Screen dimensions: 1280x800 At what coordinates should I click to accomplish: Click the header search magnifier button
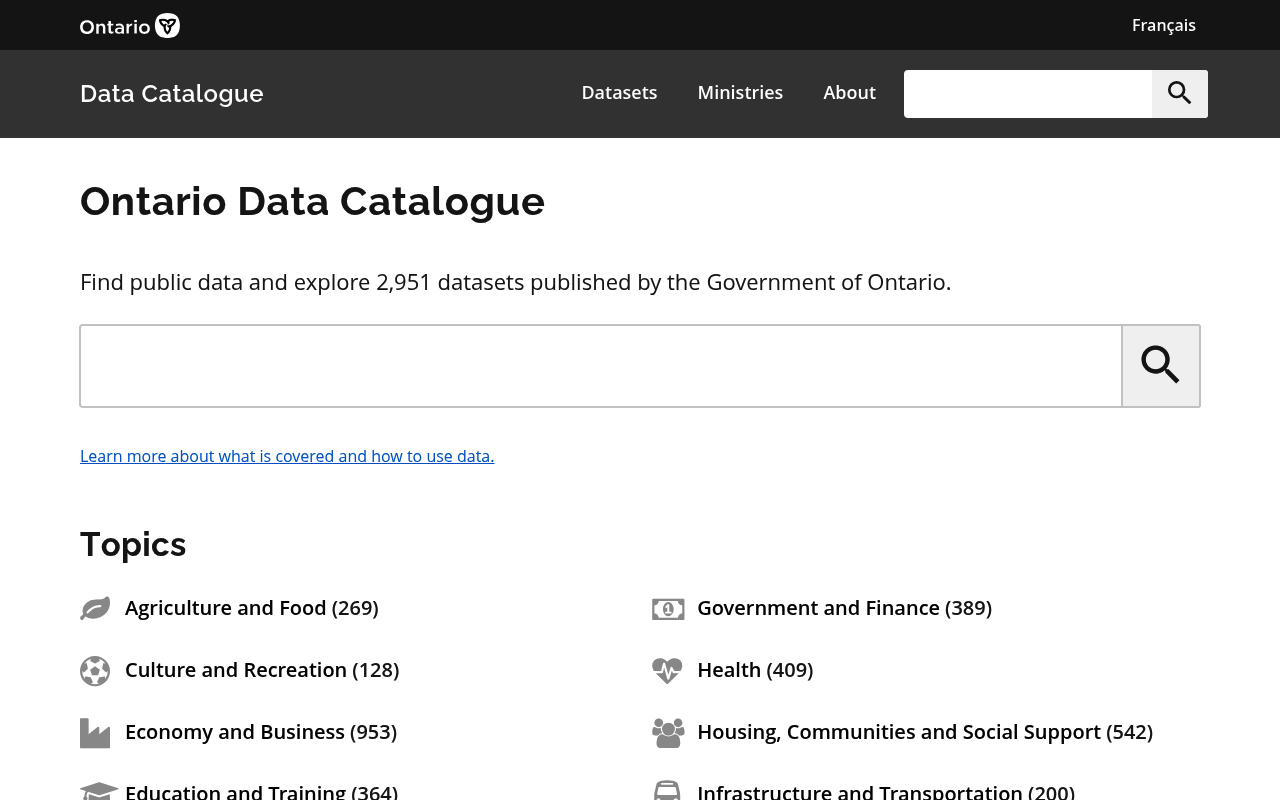1180,94
